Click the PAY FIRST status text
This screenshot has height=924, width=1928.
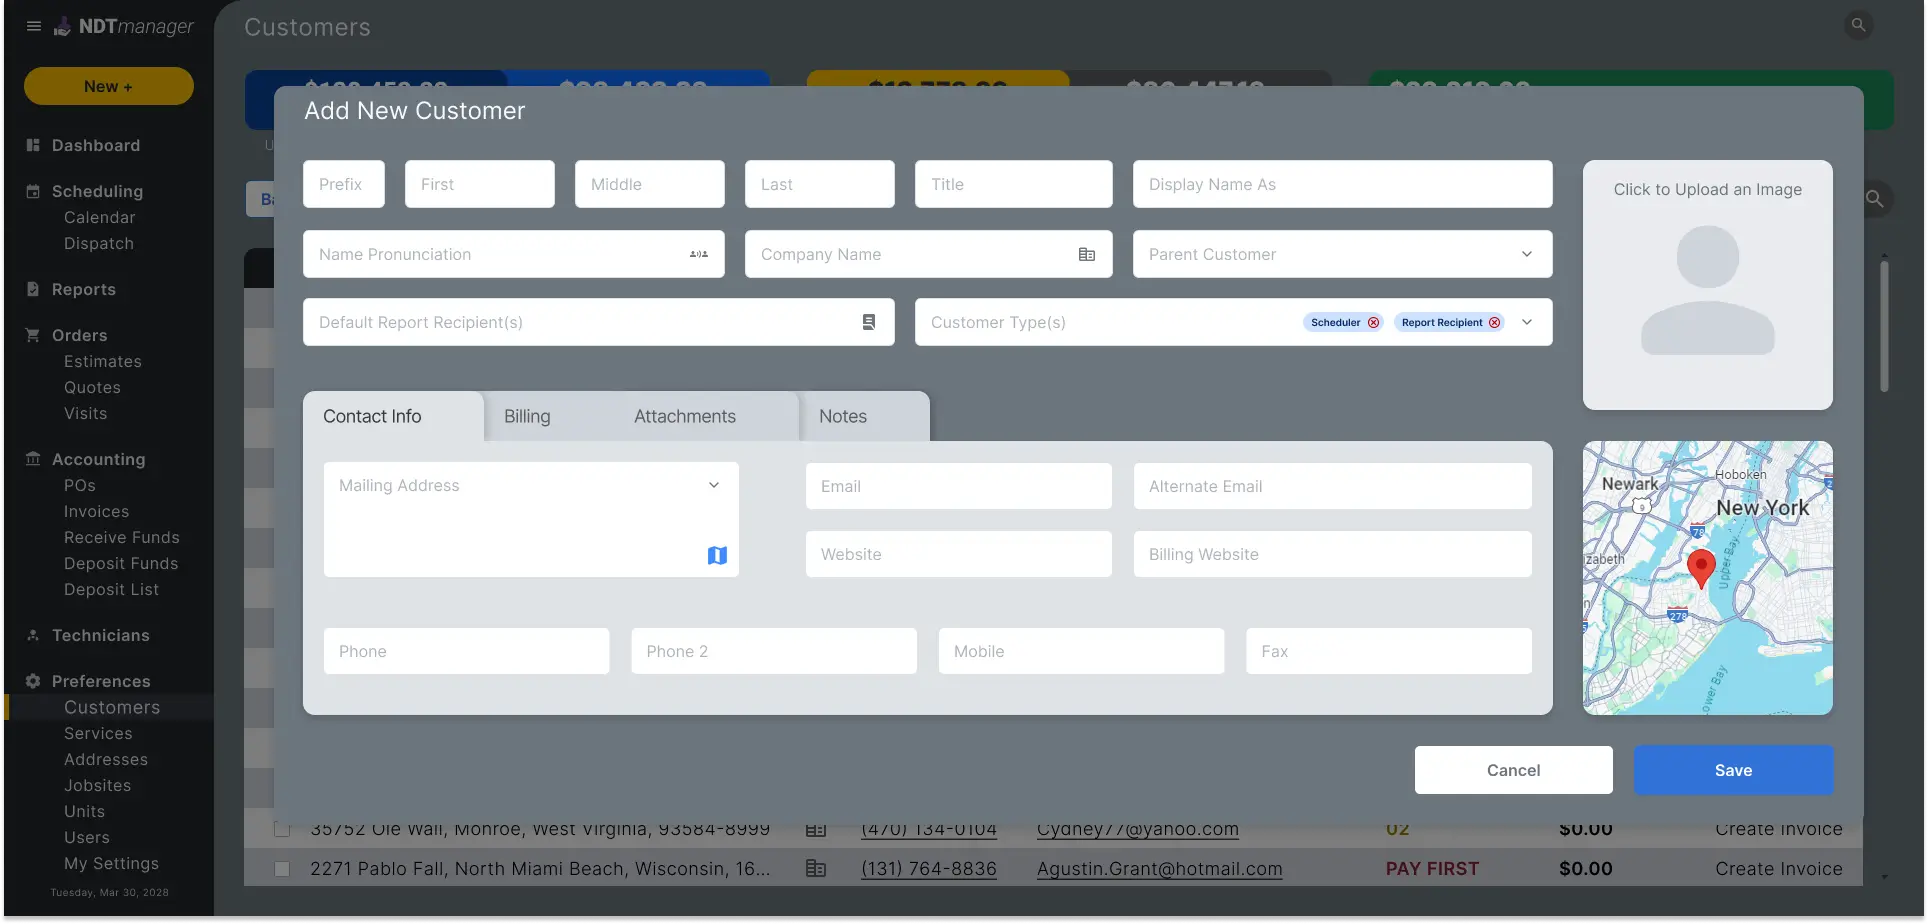point(1432,869)
